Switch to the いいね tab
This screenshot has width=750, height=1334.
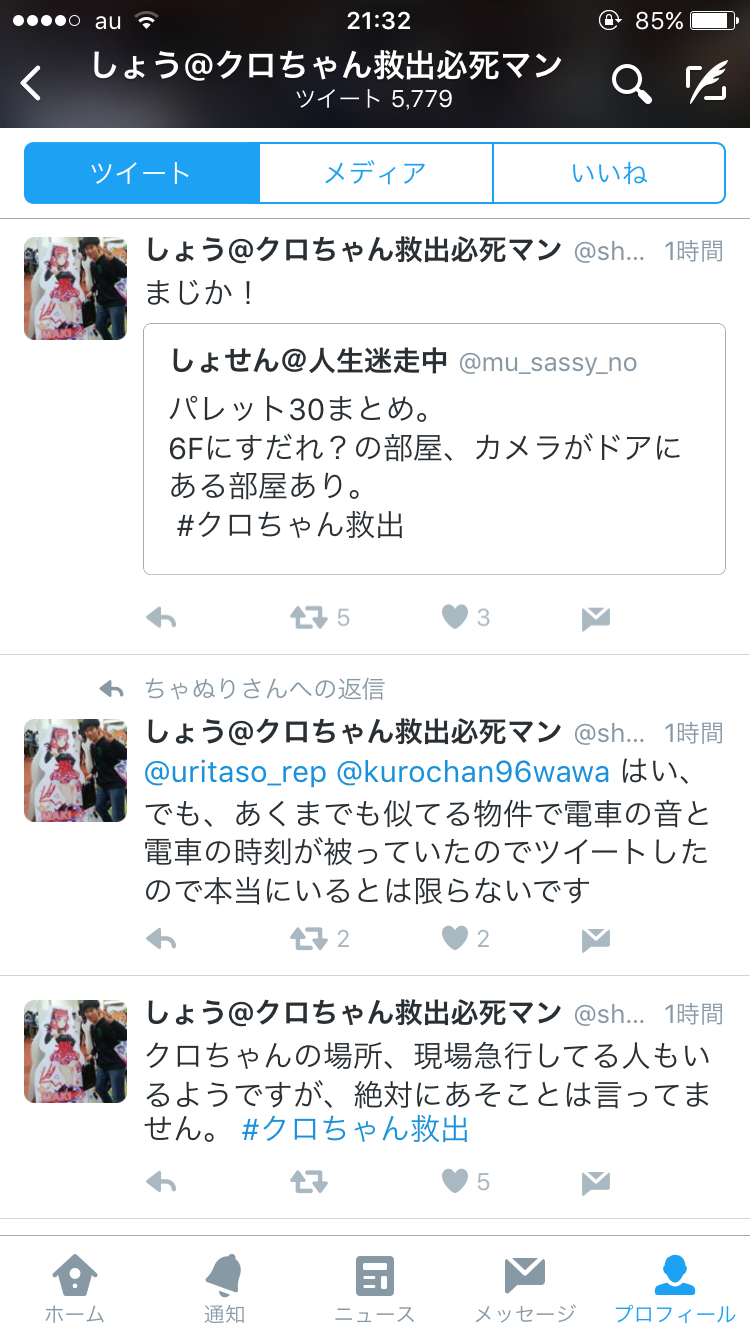pos(609,173)
